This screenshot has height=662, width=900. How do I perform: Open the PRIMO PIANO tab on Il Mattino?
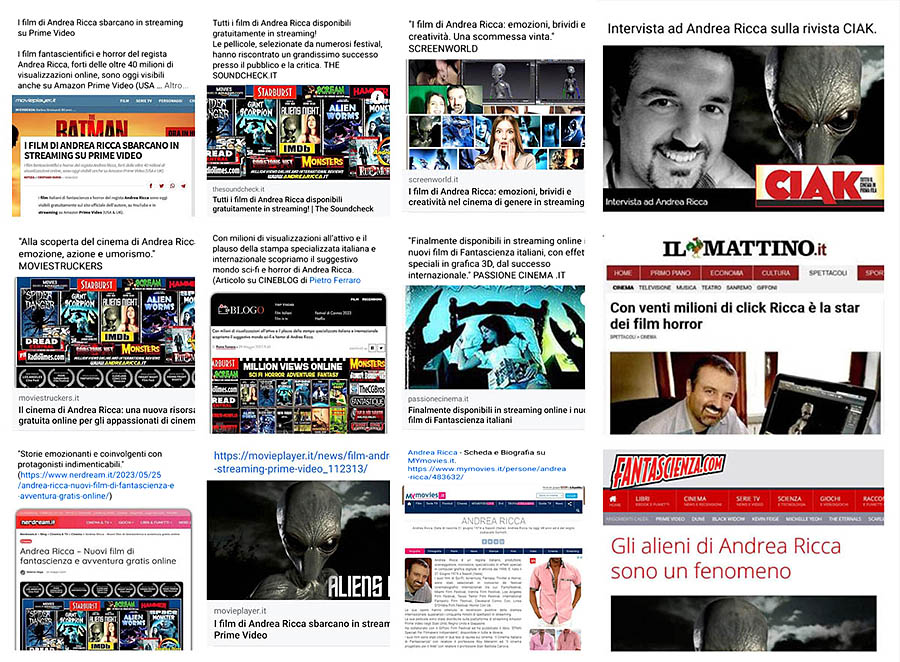tap(670, 273)
